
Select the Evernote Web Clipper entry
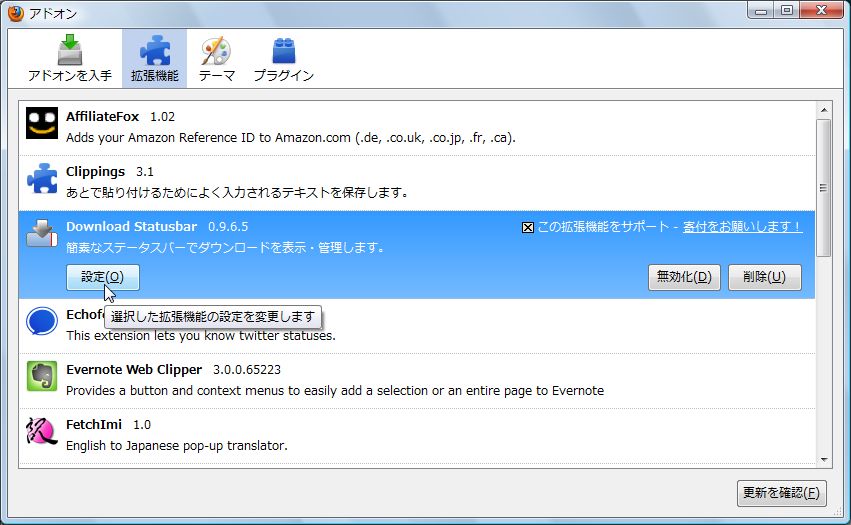coord(417,381)
